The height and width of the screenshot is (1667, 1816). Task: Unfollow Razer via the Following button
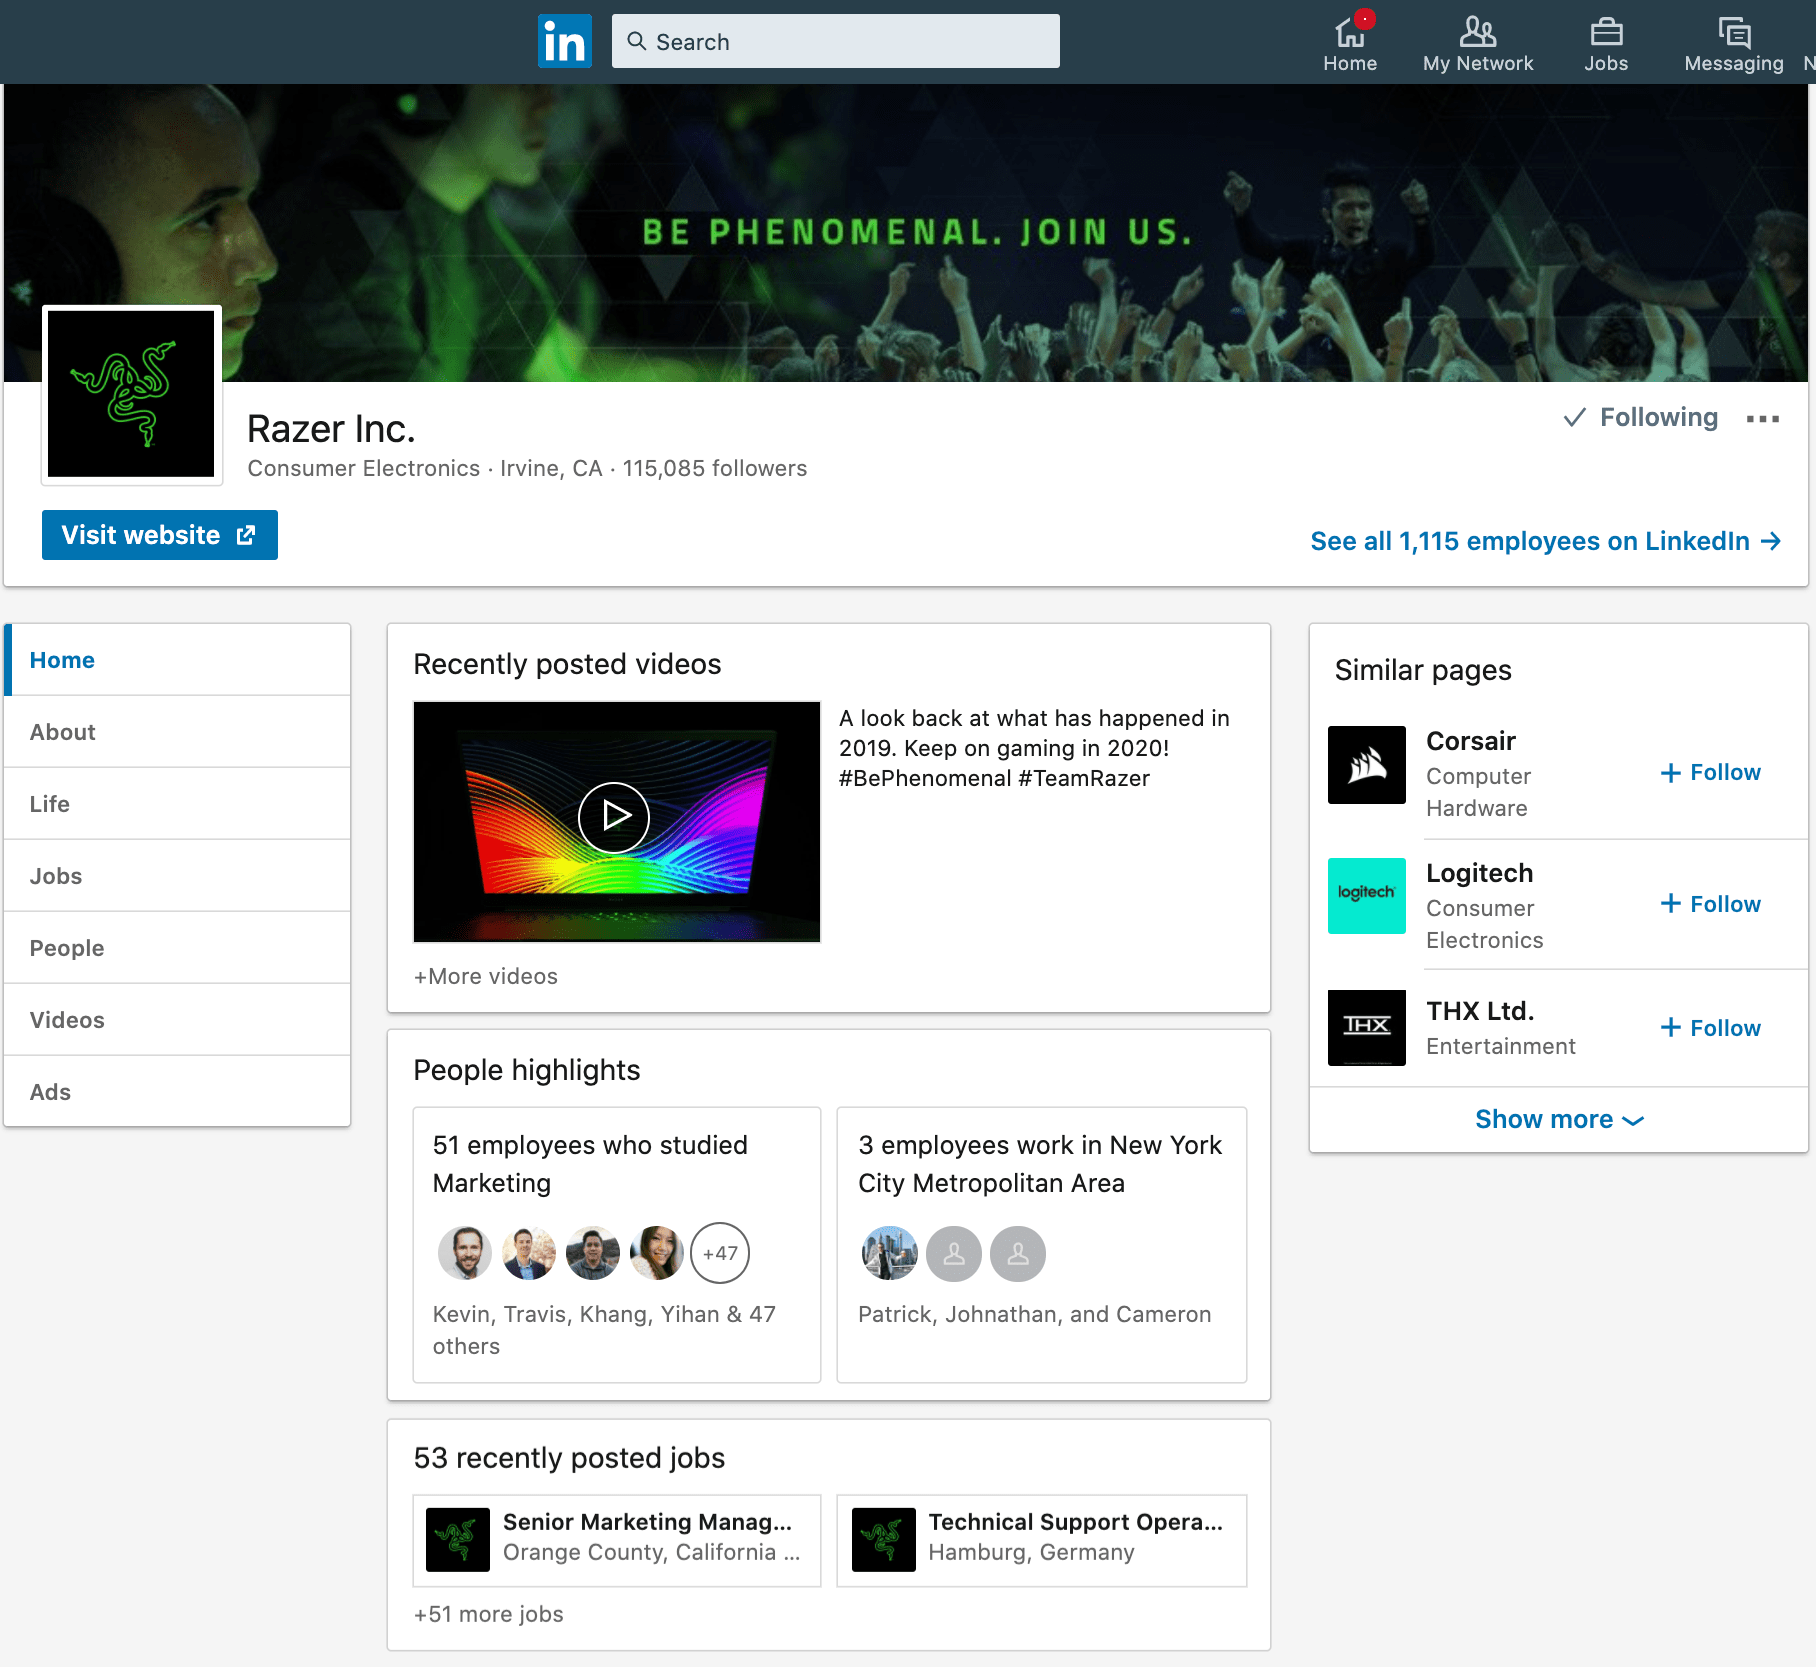[1638, 417]
